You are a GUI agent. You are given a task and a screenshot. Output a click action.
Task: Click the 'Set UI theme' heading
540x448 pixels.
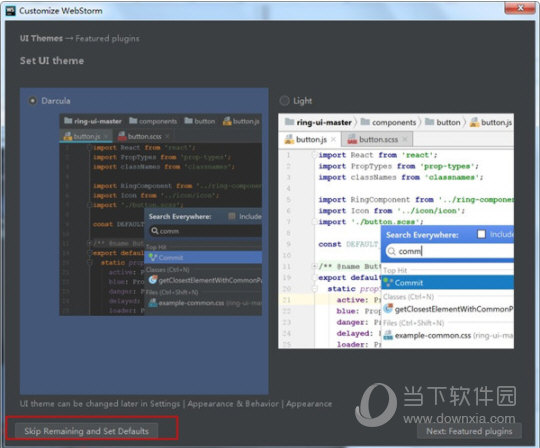coord(52,61)
